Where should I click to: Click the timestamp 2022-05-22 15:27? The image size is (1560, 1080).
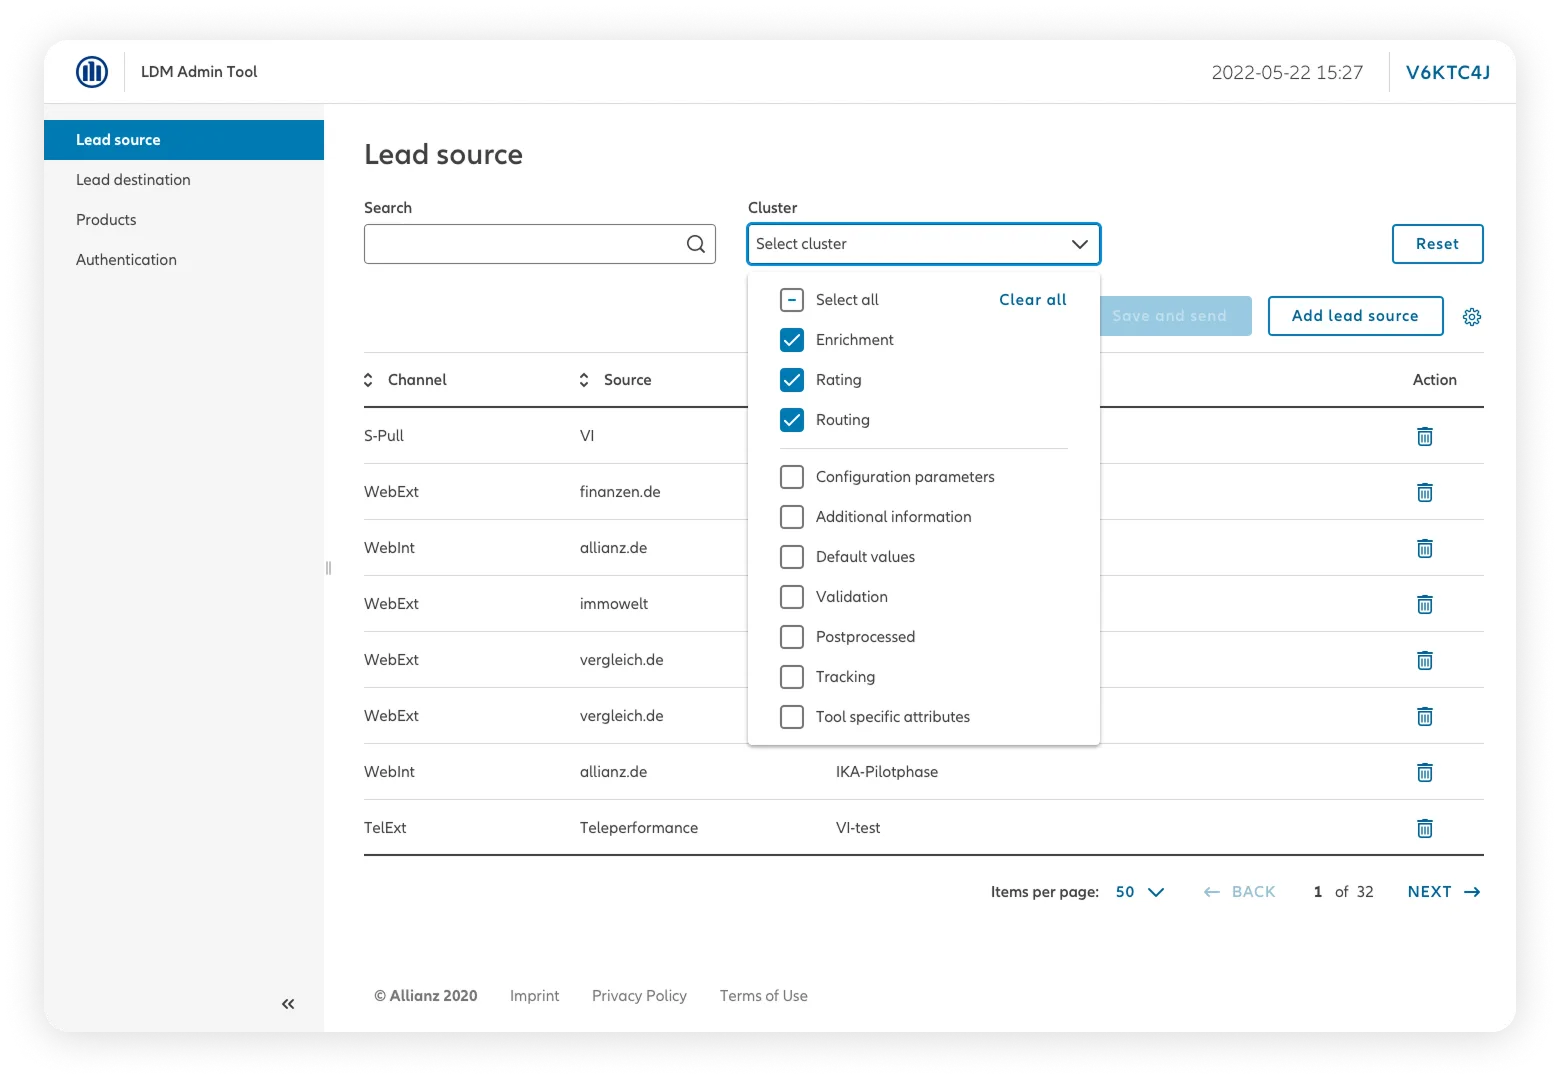pyautogui.click(x=1287, y=72)
